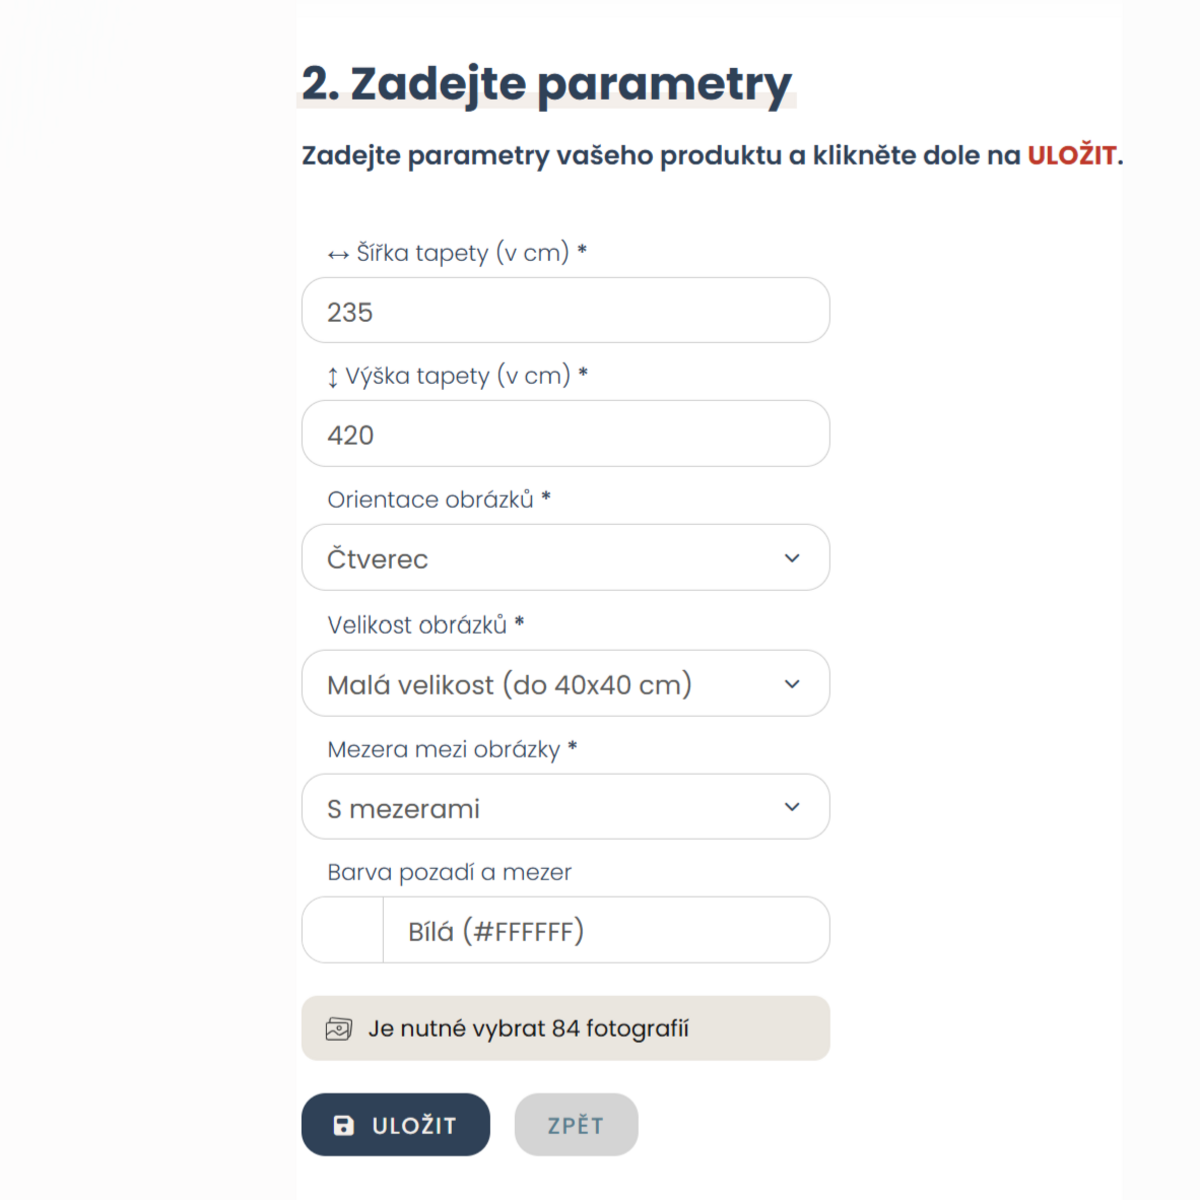Click the horizontal arrow icon before Šířka tapety
Image resolution: width=1200 pixels, height=1200 pixels.
[x=337, y=254]
